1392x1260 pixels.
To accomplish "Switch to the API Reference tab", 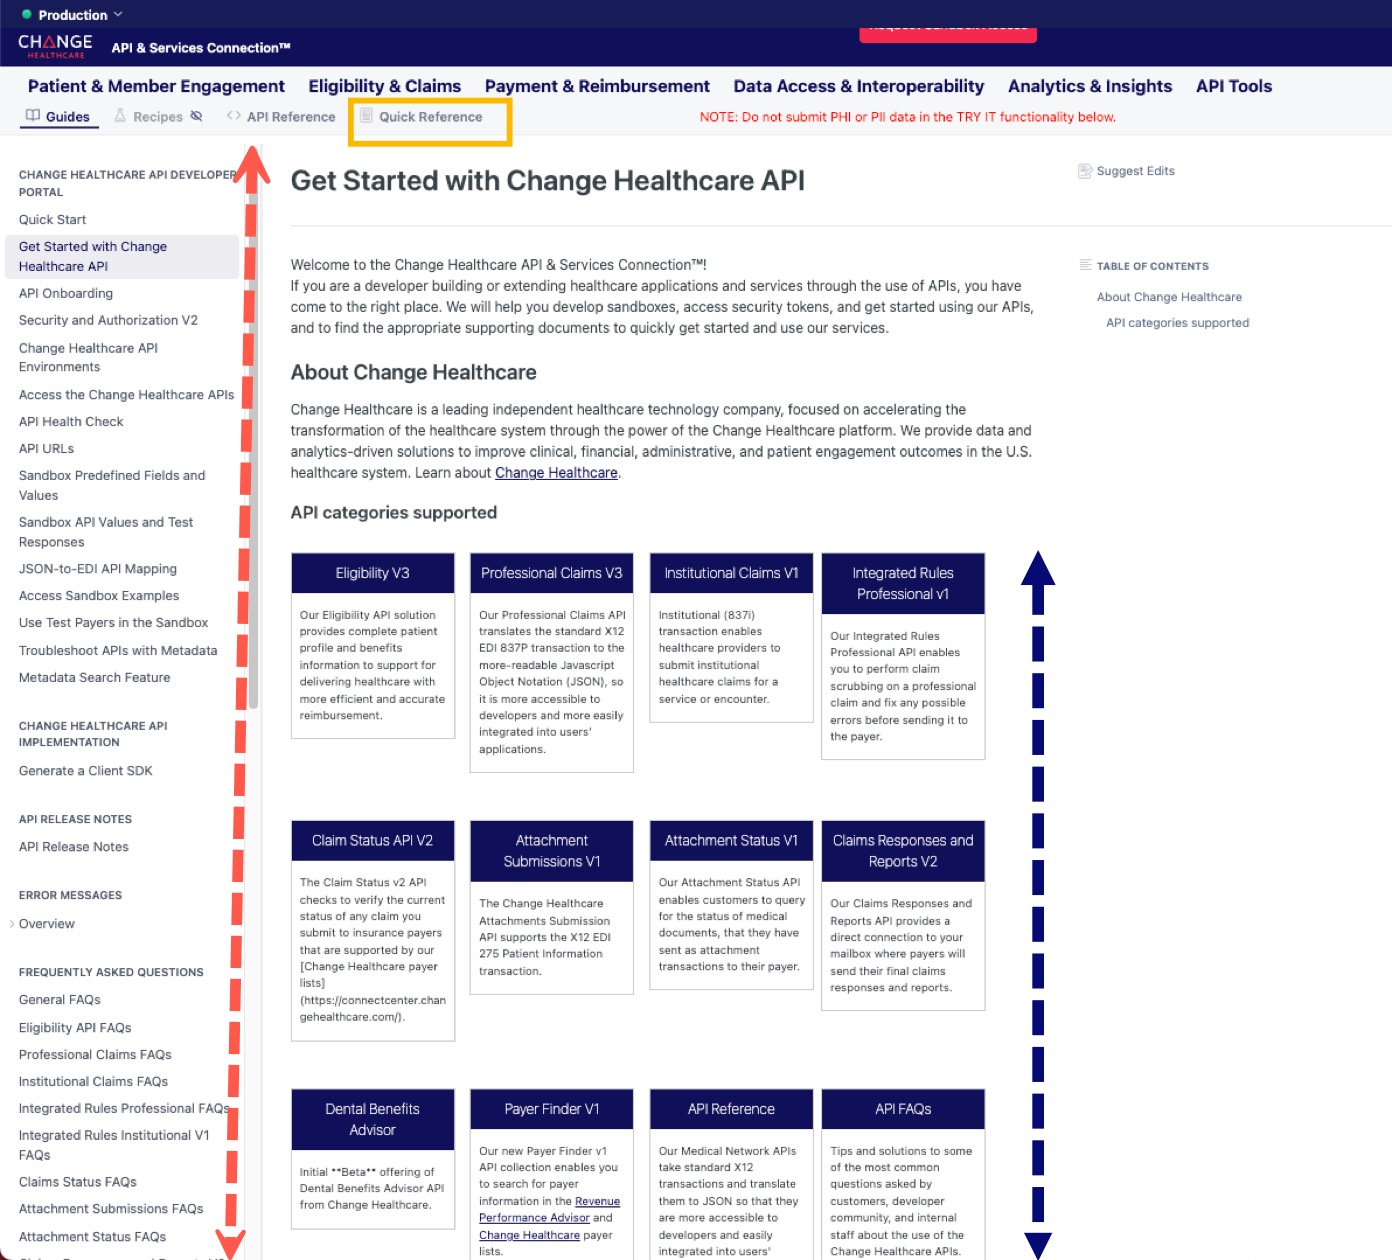I will pos(281,117).
